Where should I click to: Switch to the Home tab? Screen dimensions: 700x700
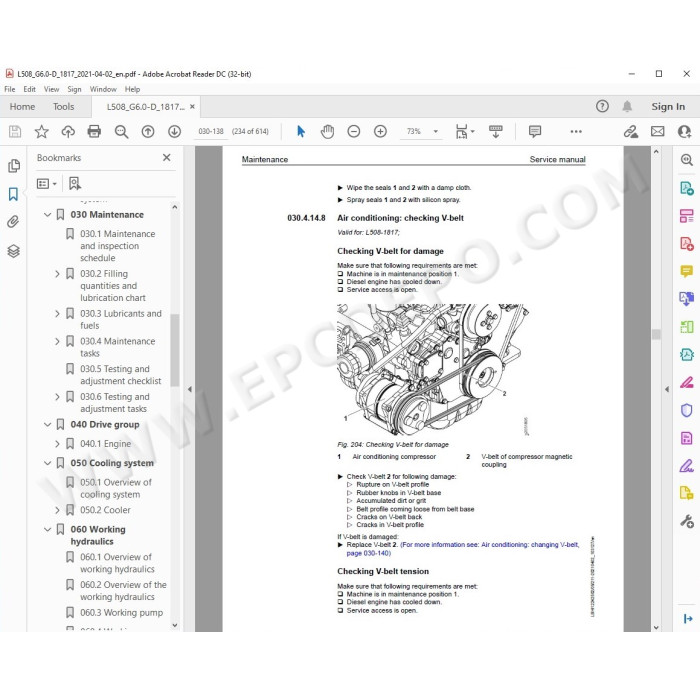[22, 107]
